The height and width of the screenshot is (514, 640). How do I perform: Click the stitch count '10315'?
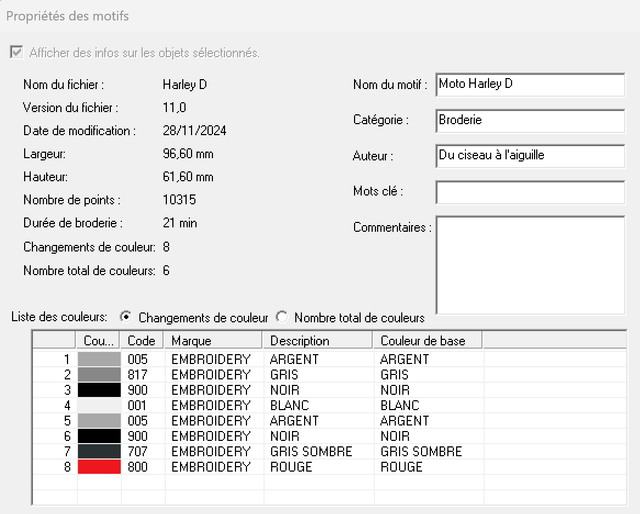click(x=179, y=200)
